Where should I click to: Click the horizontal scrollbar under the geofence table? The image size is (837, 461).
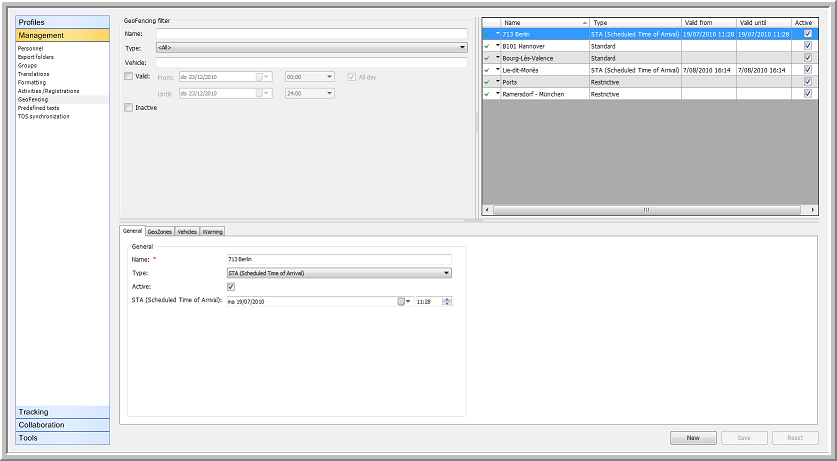[x=645, y=210]
